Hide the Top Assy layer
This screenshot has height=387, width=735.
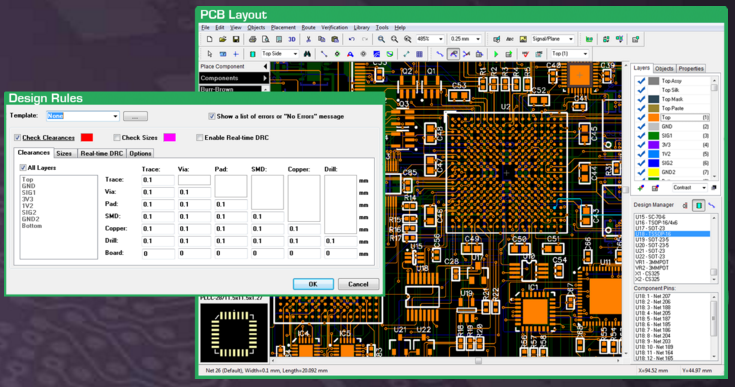click(x=641, y=81)
